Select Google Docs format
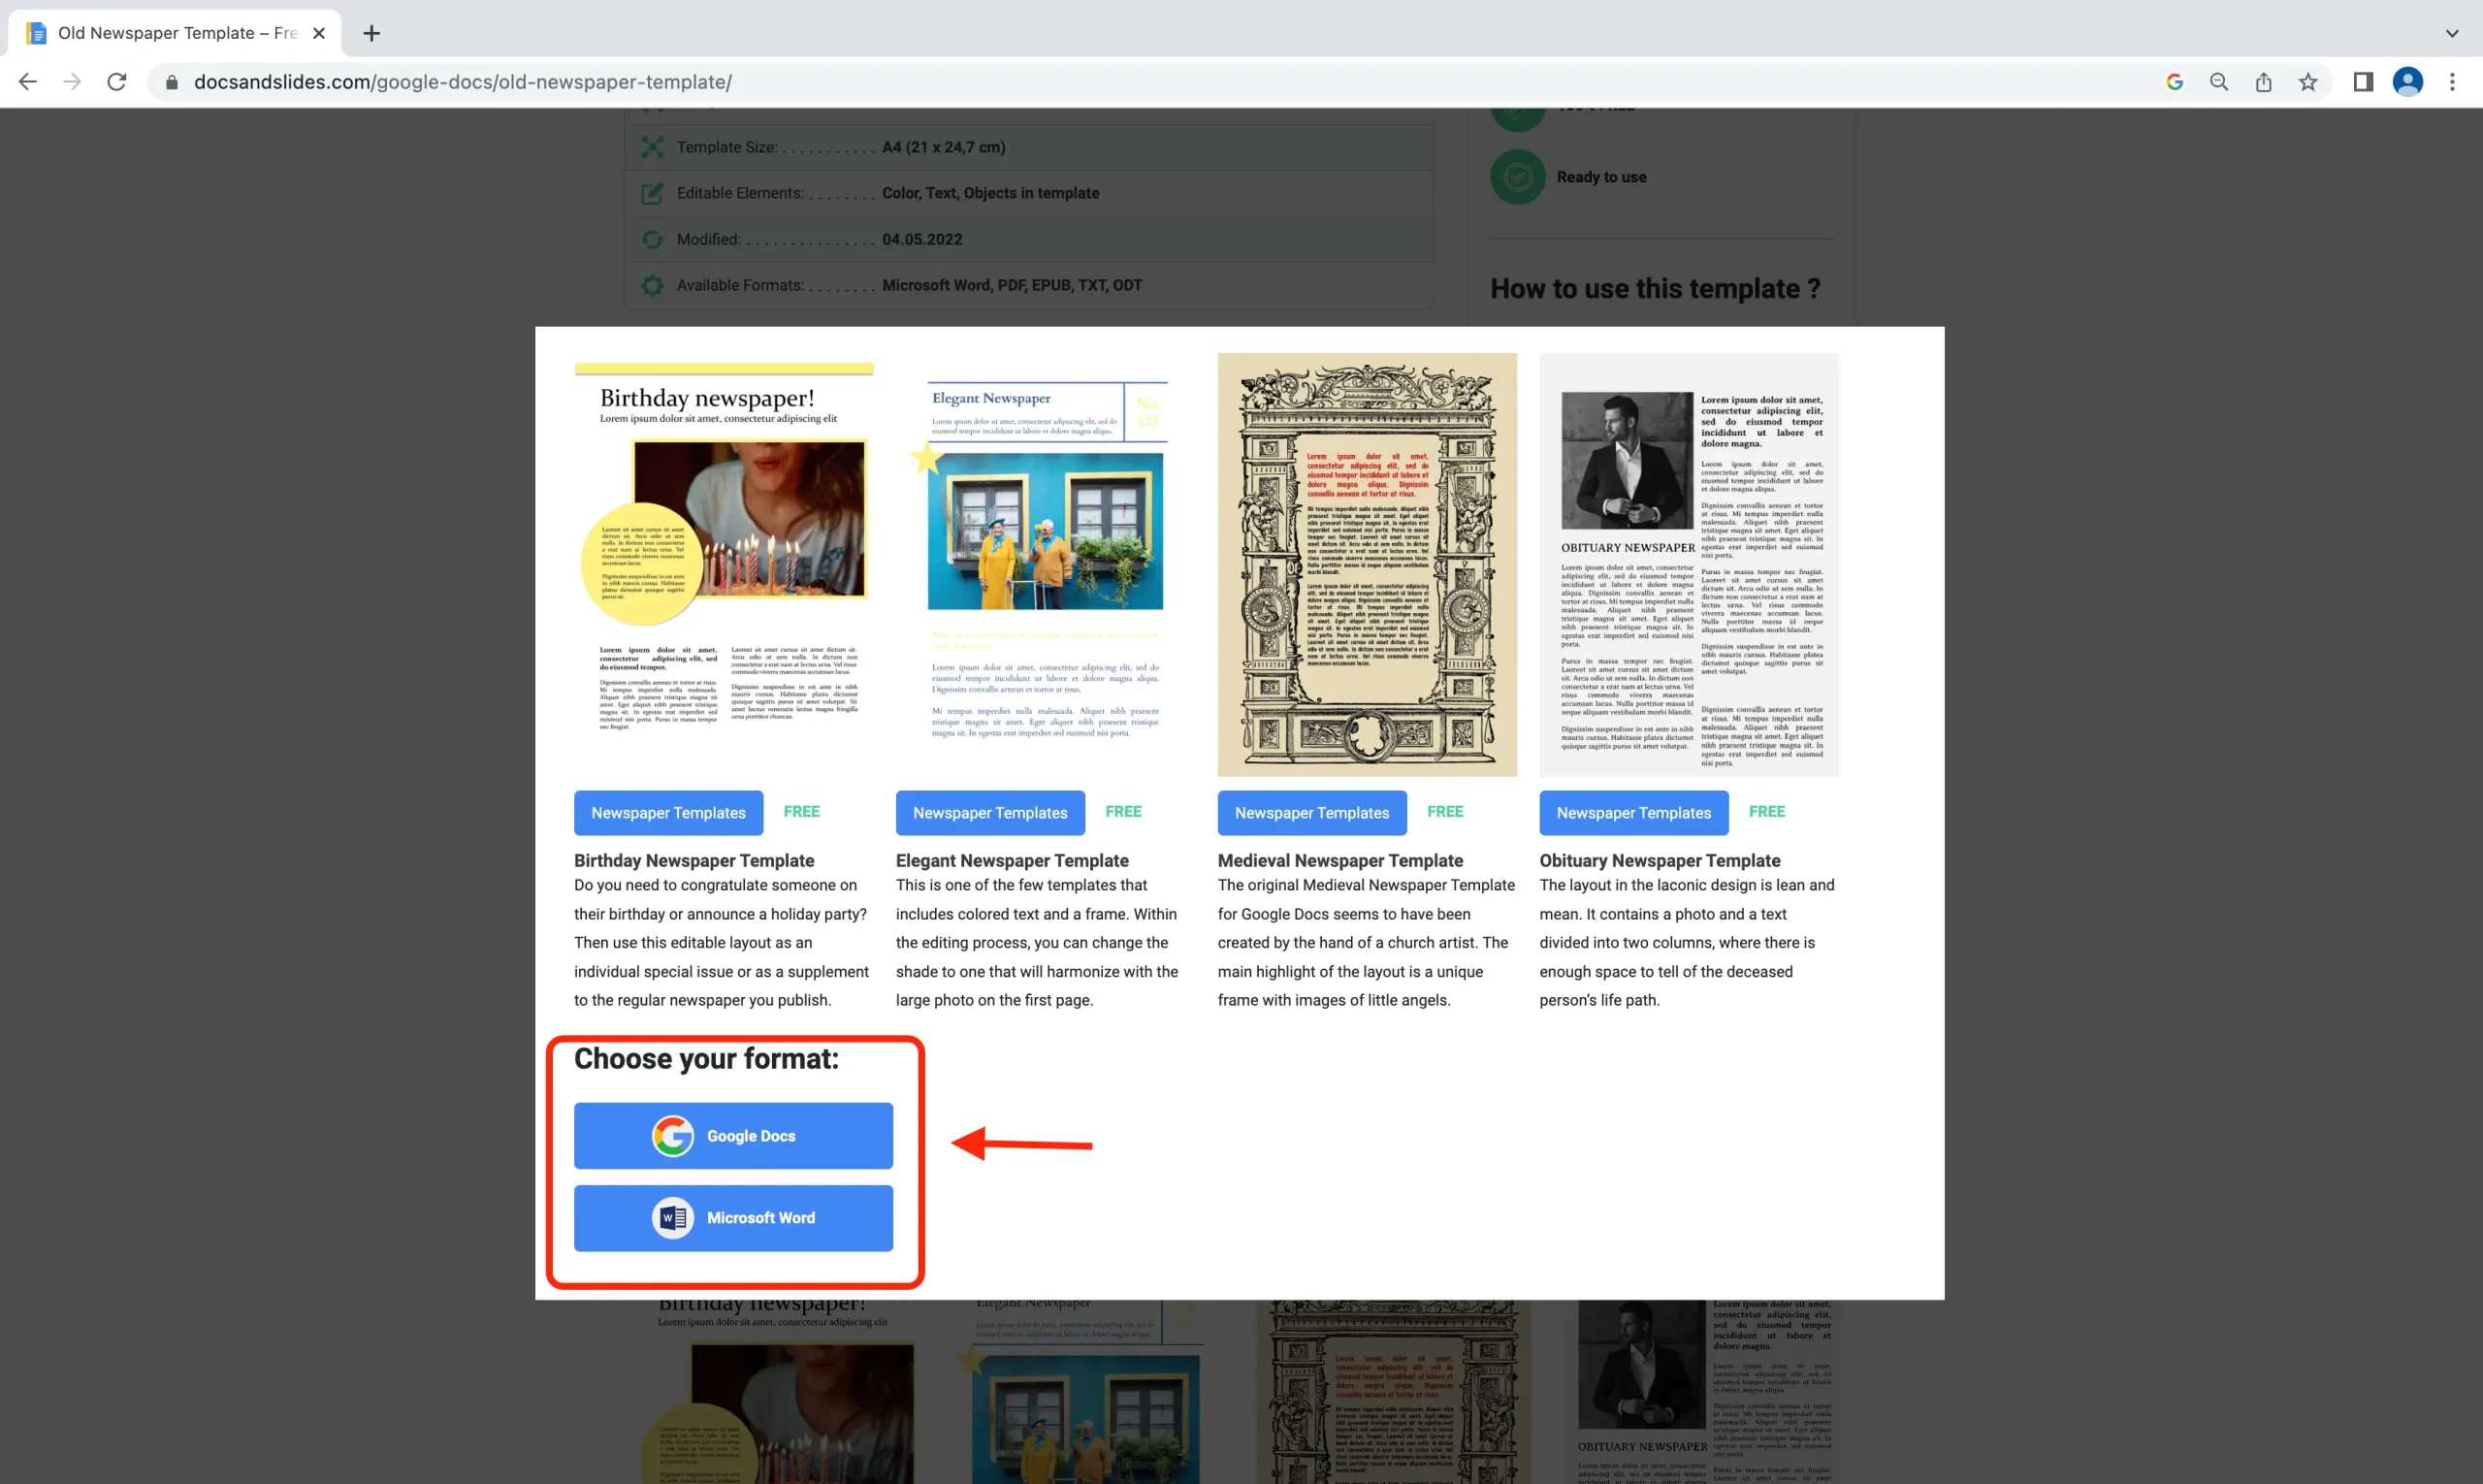 (733, 1135)
